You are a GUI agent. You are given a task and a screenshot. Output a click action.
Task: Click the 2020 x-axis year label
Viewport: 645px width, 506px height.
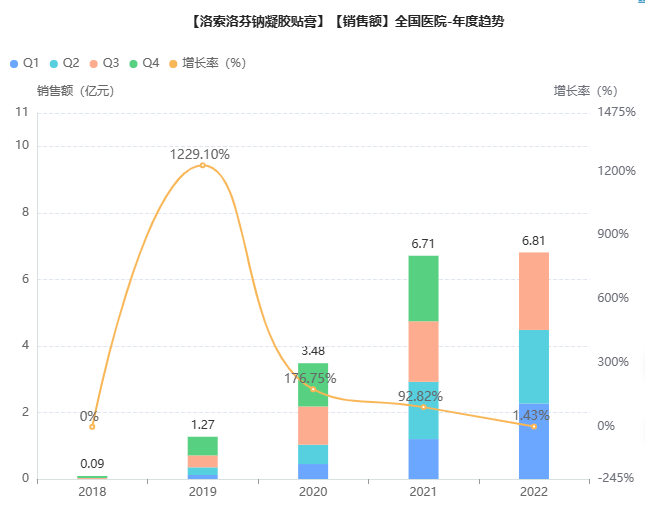click(313, 491)
